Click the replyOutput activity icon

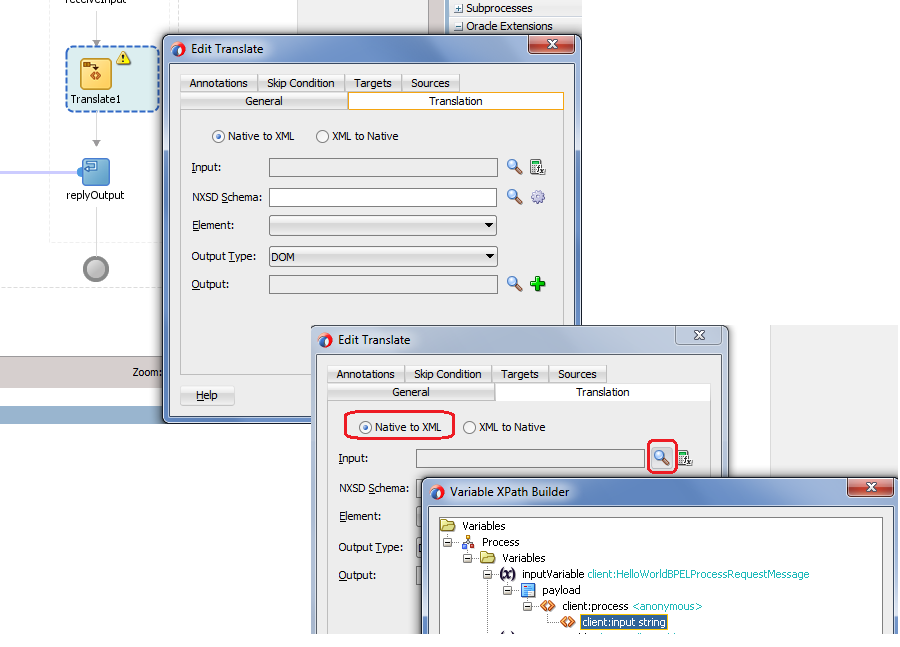pos(94,171)
